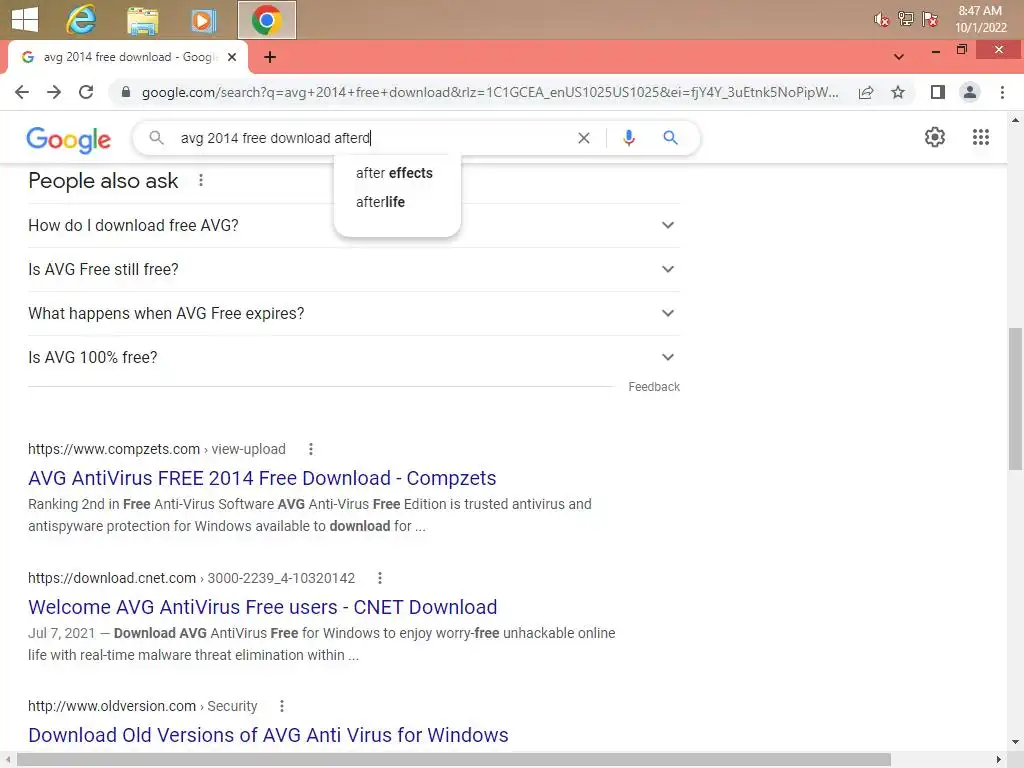1024x768 pixels.
Task: Open Download Old Versions of AVG link
Action: tap(268, 735)
